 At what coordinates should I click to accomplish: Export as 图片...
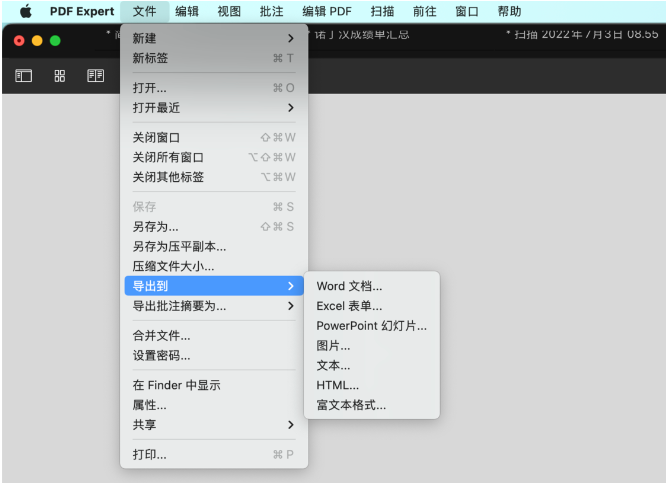[x=372, y=346]
